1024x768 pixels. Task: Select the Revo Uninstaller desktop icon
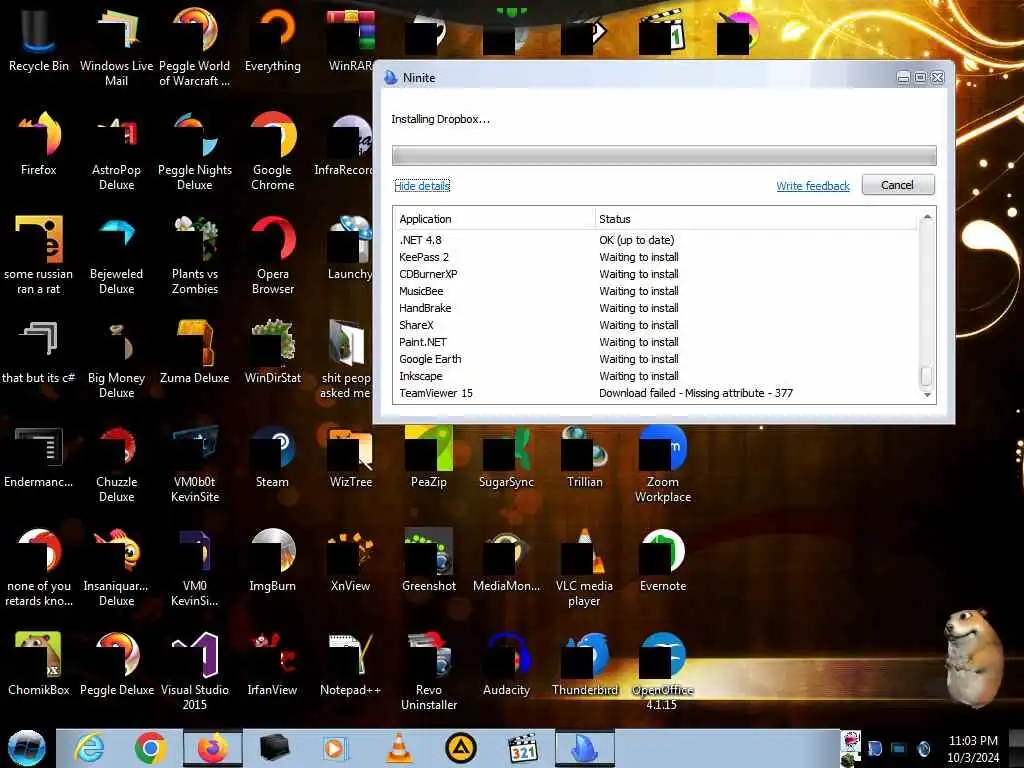coord(429,671)
